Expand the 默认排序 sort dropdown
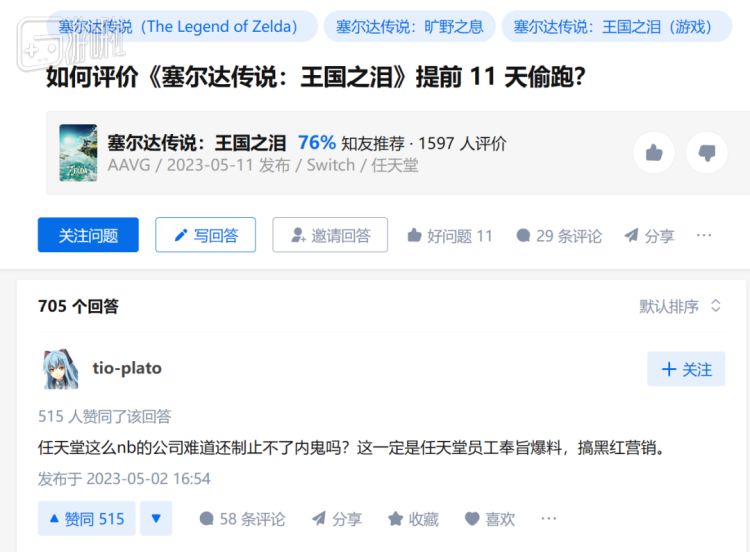 point(680,306)
